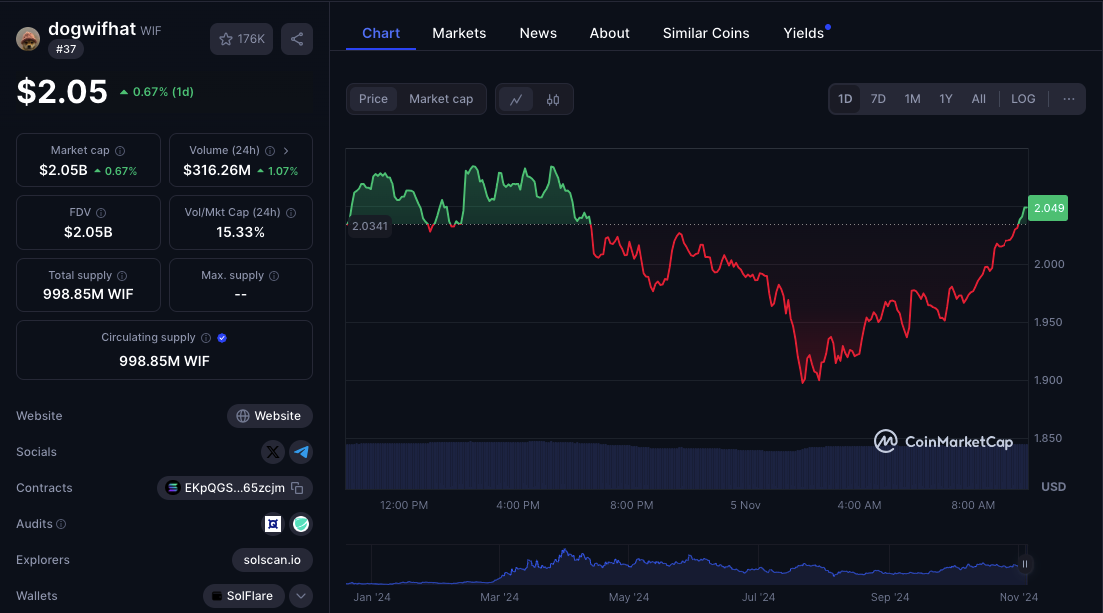Copy the contract address icon
This screenshot has height=613, width=1103.
tap(298, 488)
